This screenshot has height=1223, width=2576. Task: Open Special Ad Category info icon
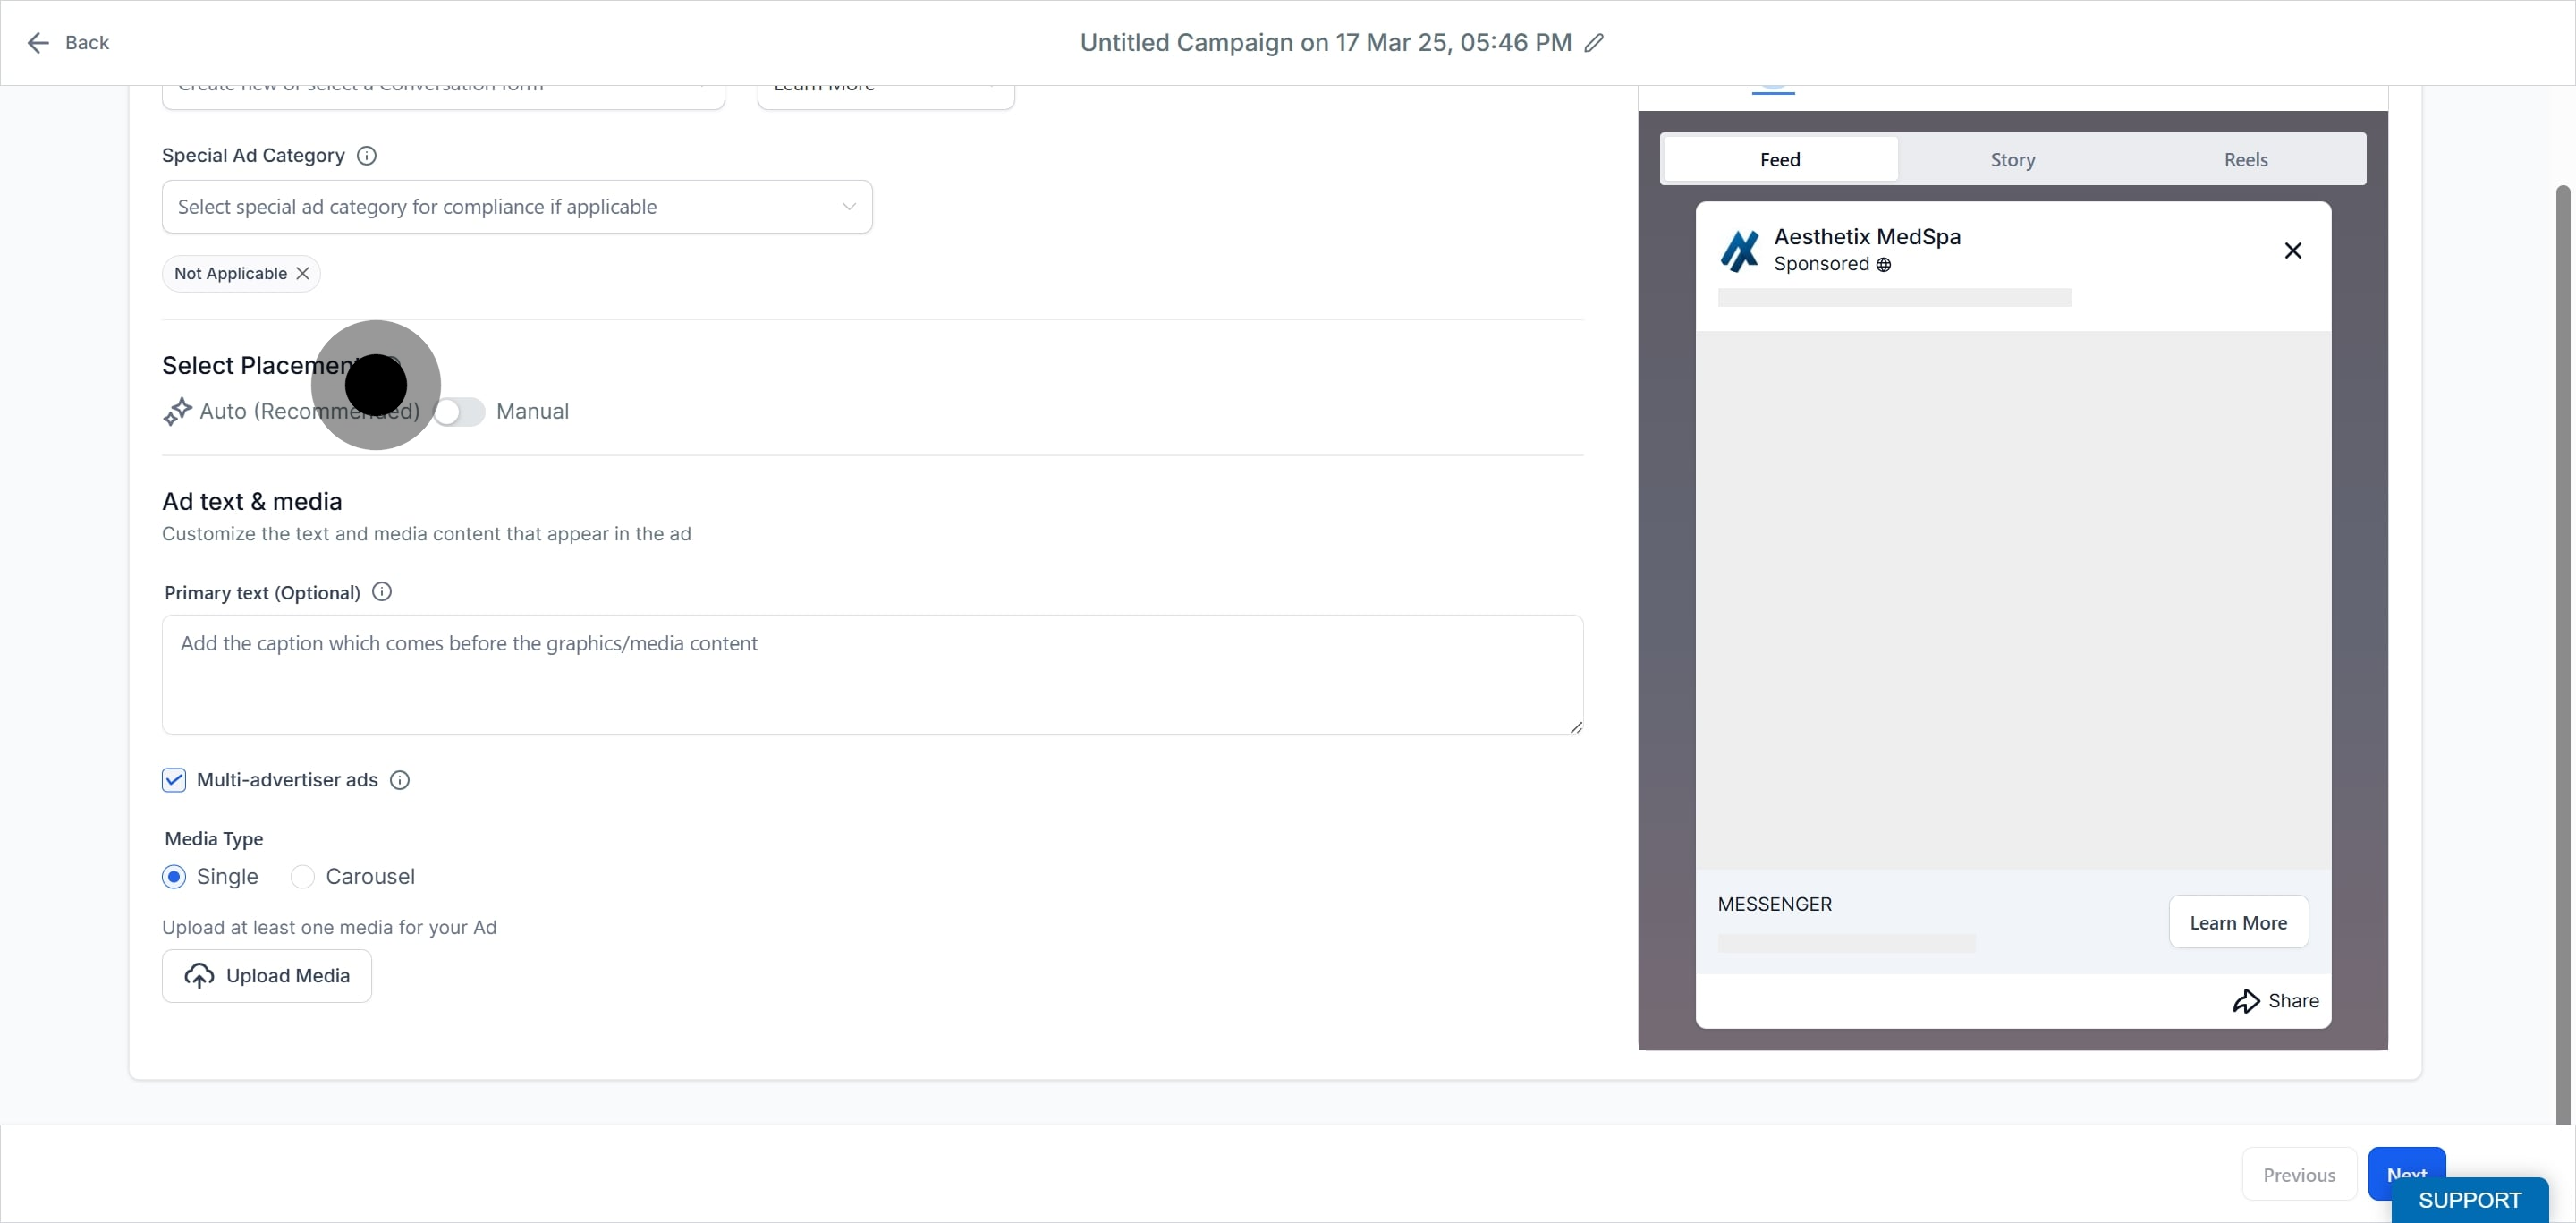pos(367,155)
